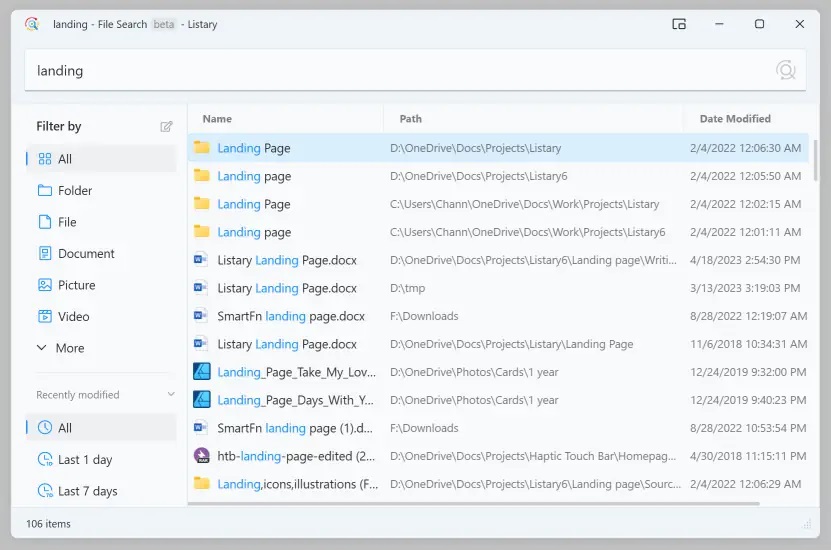Click Affinity icon of Landing_Page_Take_My_Lov file
Screen dimensions: 831x550
[x=201, y=371]
